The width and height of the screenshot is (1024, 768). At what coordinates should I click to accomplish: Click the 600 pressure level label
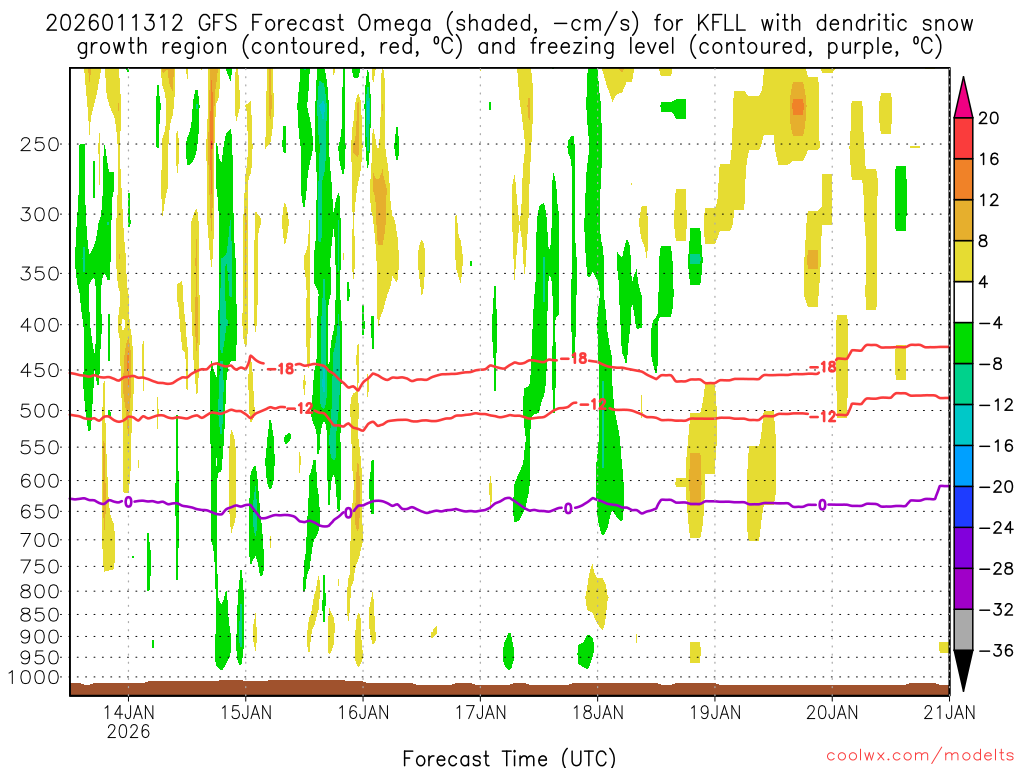[x=40, y=481]
